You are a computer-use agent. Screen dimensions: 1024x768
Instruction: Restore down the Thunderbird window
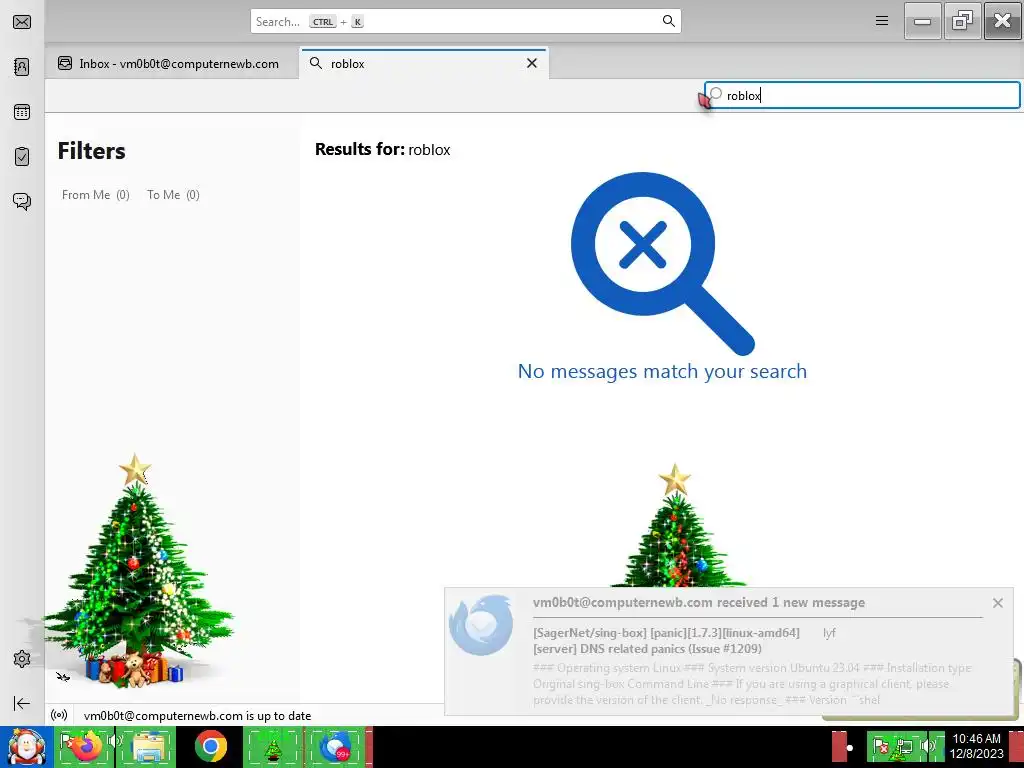point(963,21)
